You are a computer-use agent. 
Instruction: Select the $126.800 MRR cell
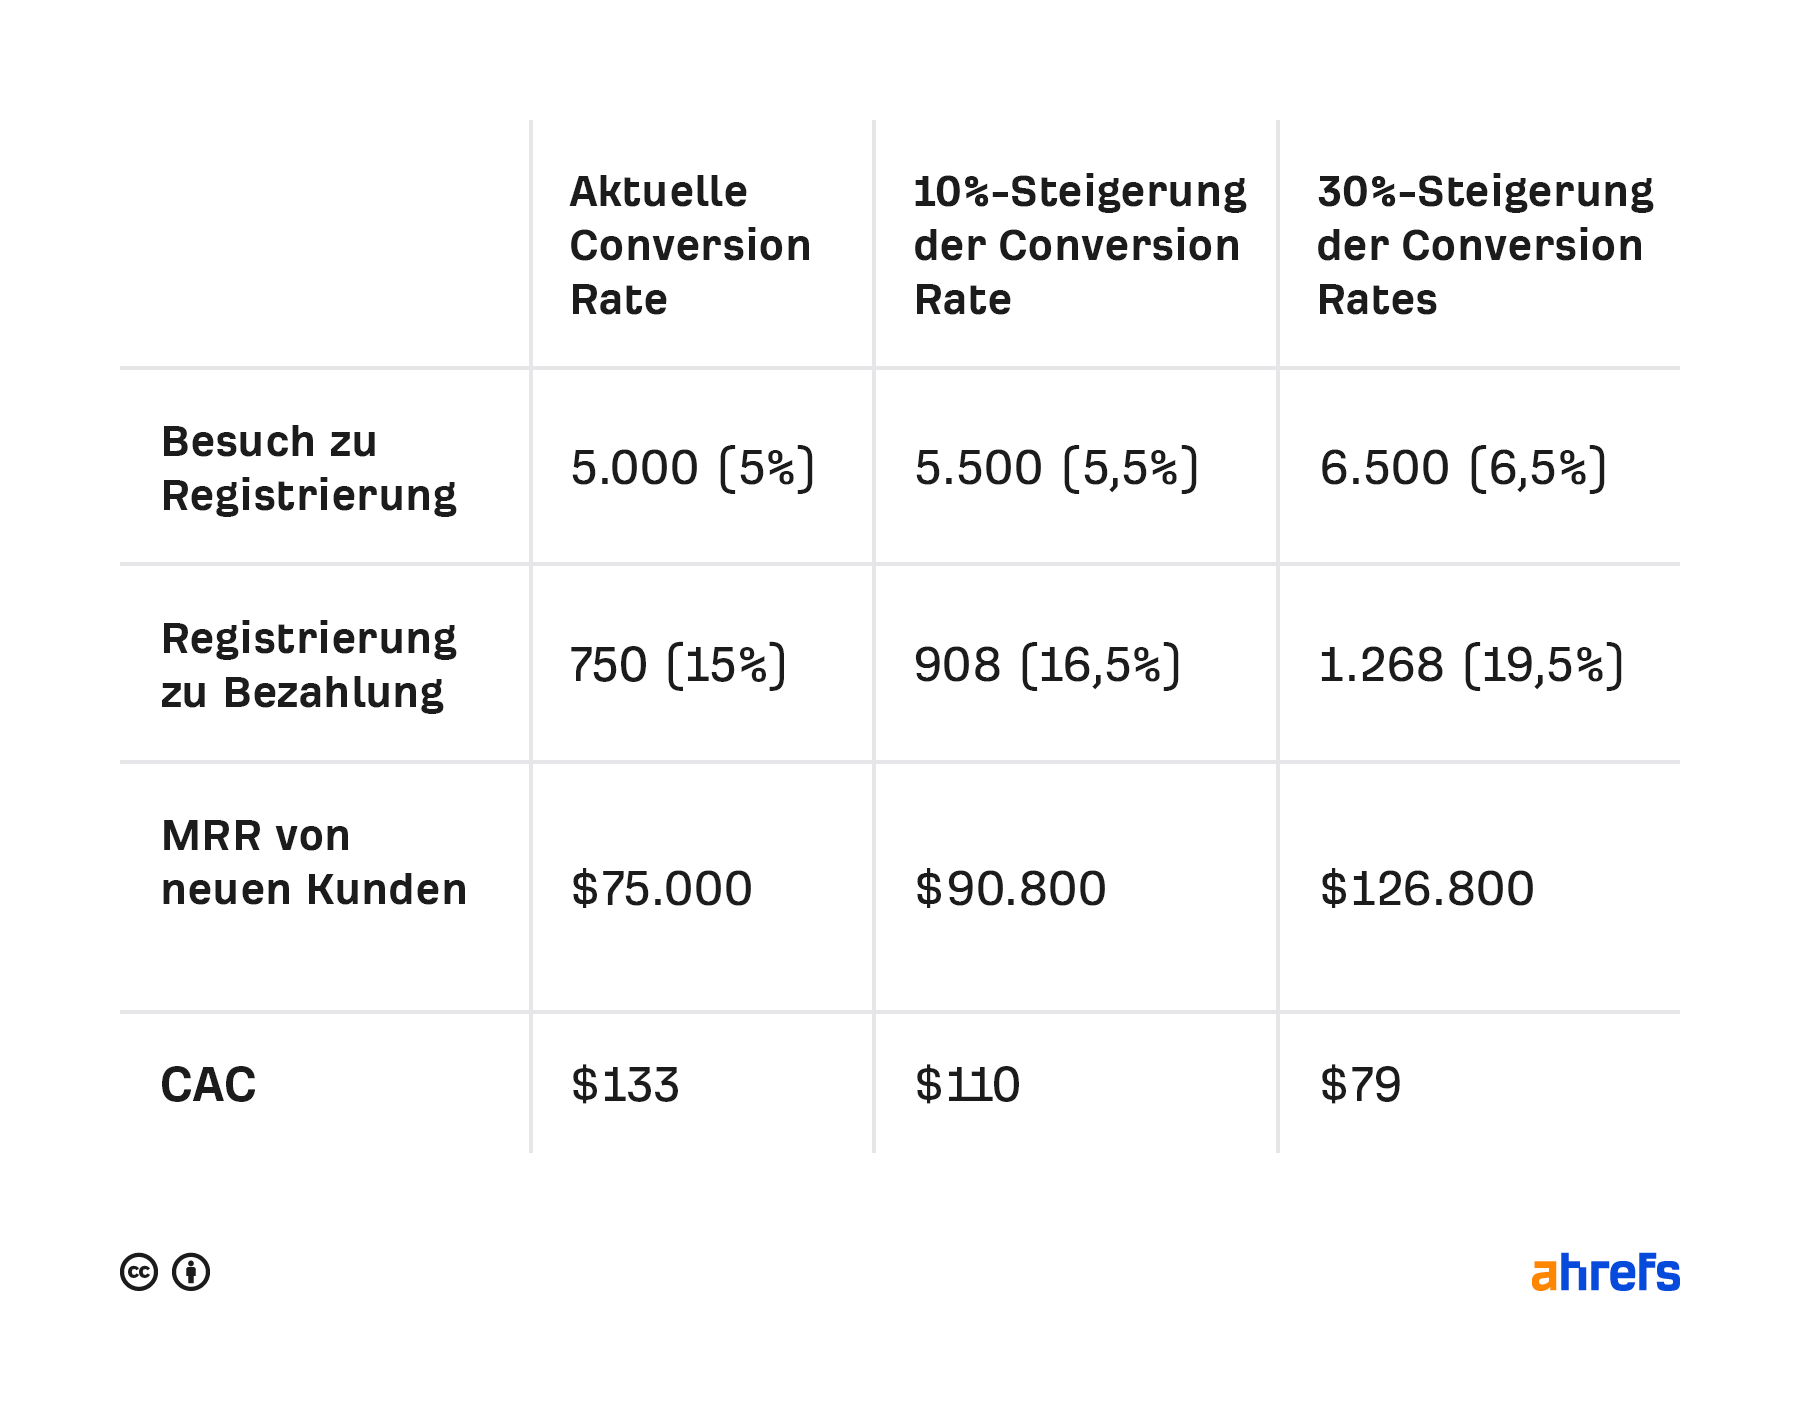[1426, 888]
